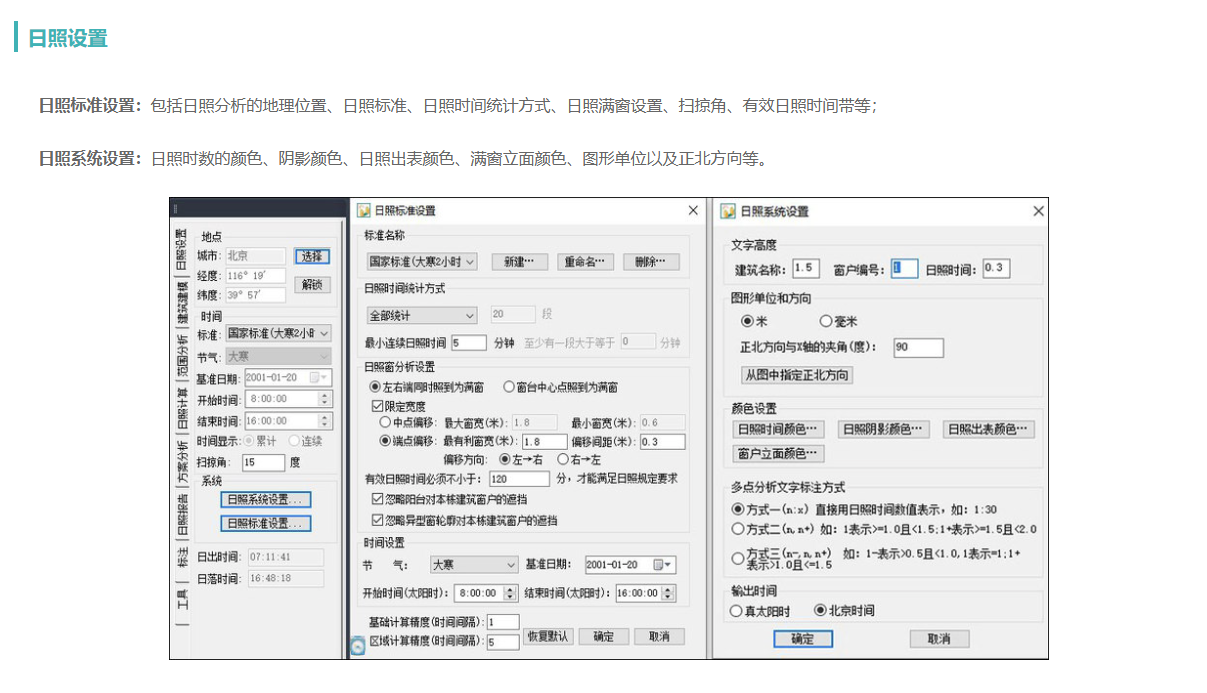Choose the 真太阳时 output time option
Screen dimensions: 1207x693
tap(737, 611)
